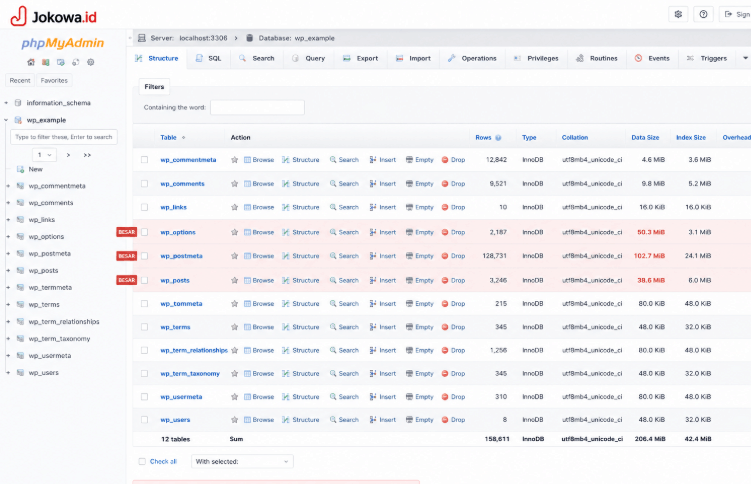Click the Filters heading label

pos(154,87)
